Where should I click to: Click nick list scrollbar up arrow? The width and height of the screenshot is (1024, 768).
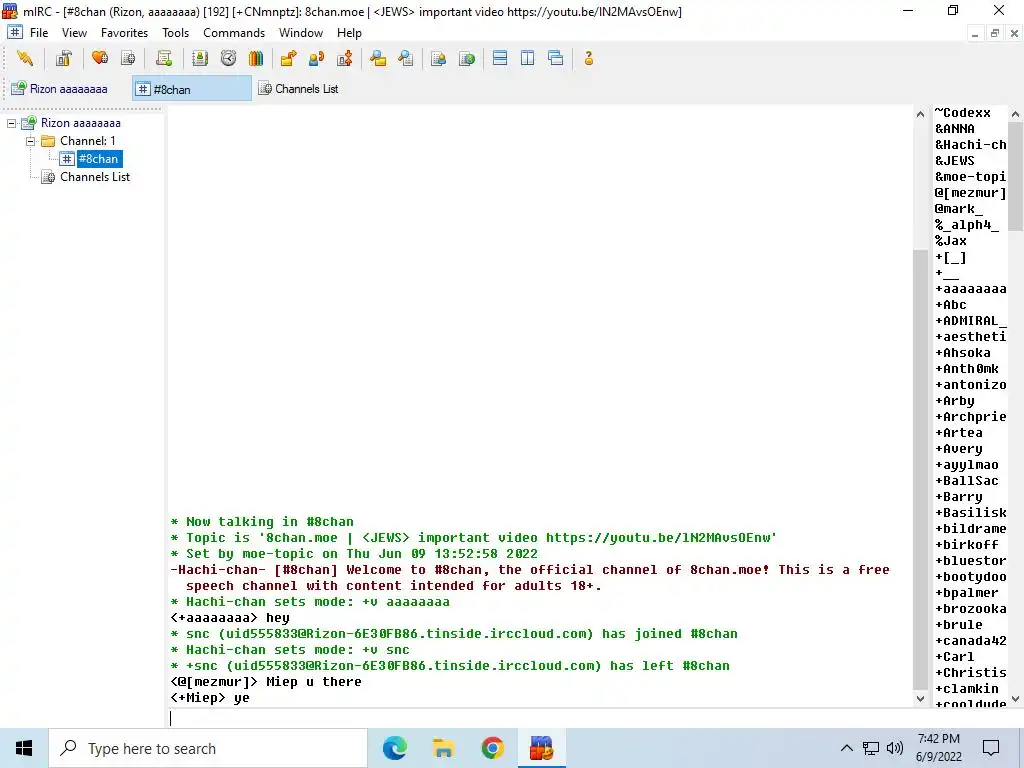(x=1016, y=114)
